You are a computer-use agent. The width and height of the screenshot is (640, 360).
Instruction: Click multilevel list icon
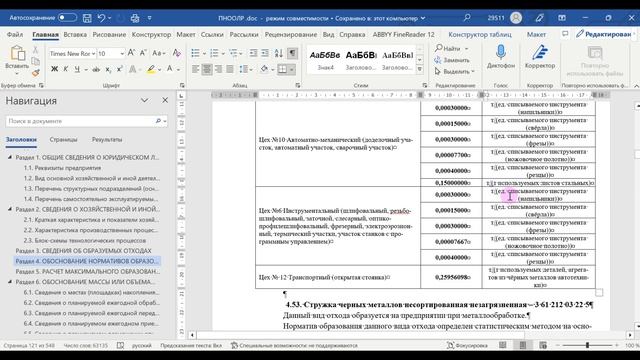[x=233, y=53]
